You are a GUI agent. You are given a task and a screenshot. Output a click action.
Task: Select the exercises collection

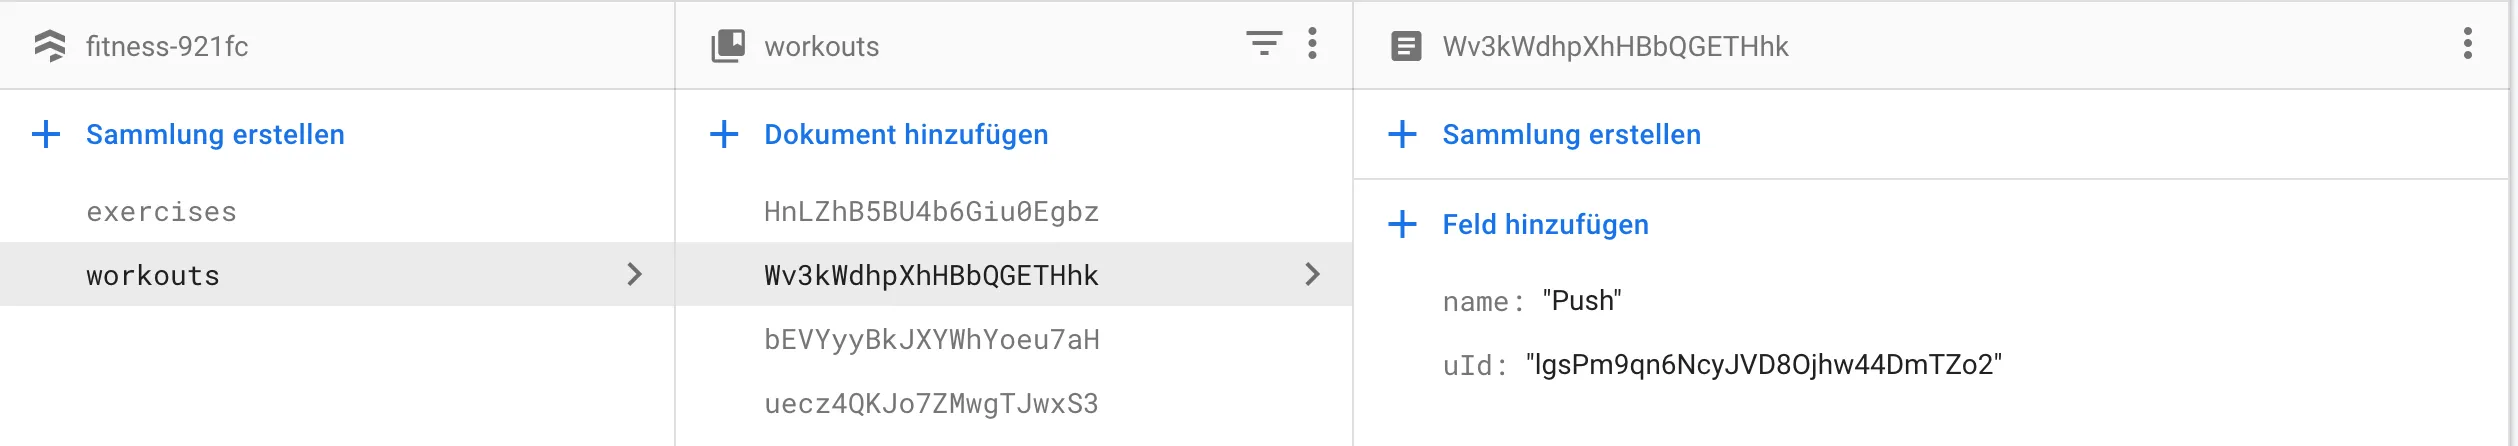click(x=161, y=212)
